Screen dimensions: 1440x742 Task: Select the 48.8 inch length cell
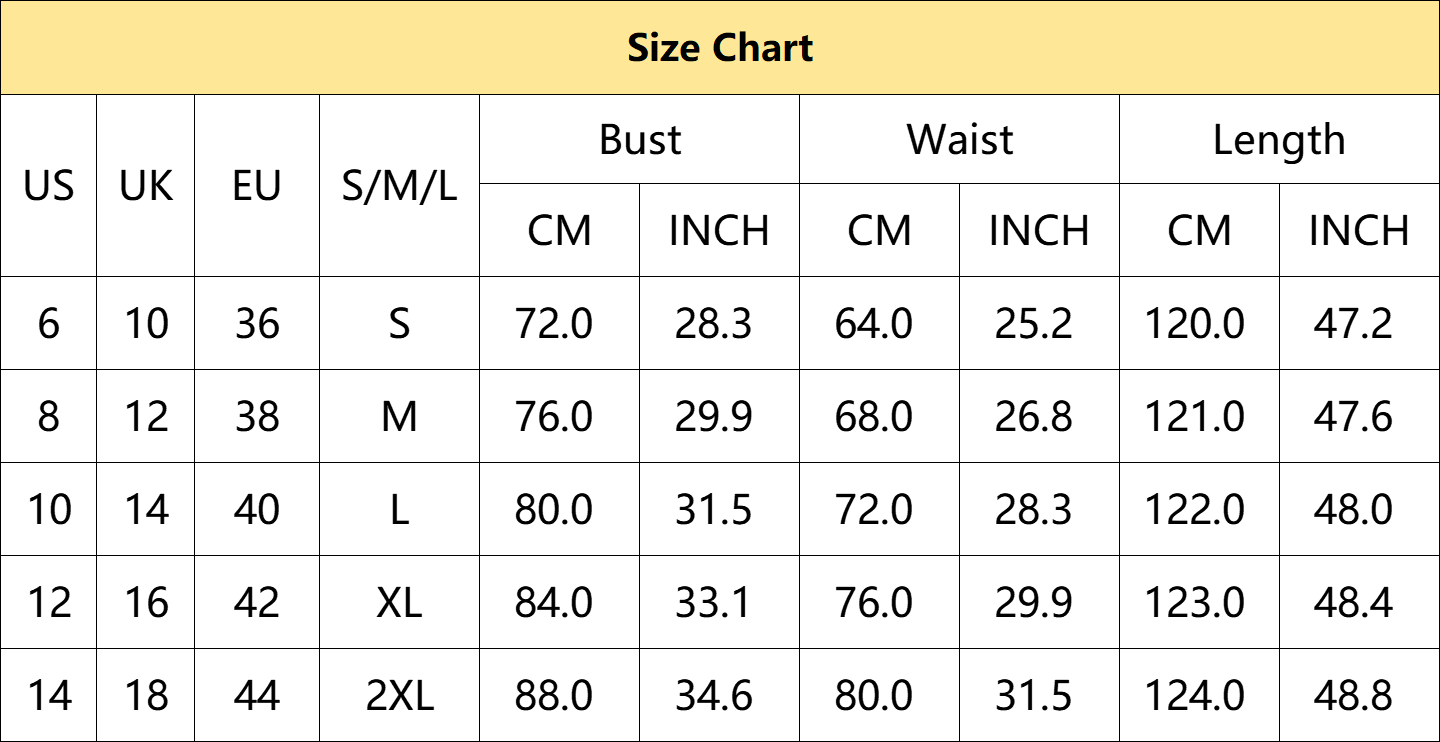tap(1359, 695)
